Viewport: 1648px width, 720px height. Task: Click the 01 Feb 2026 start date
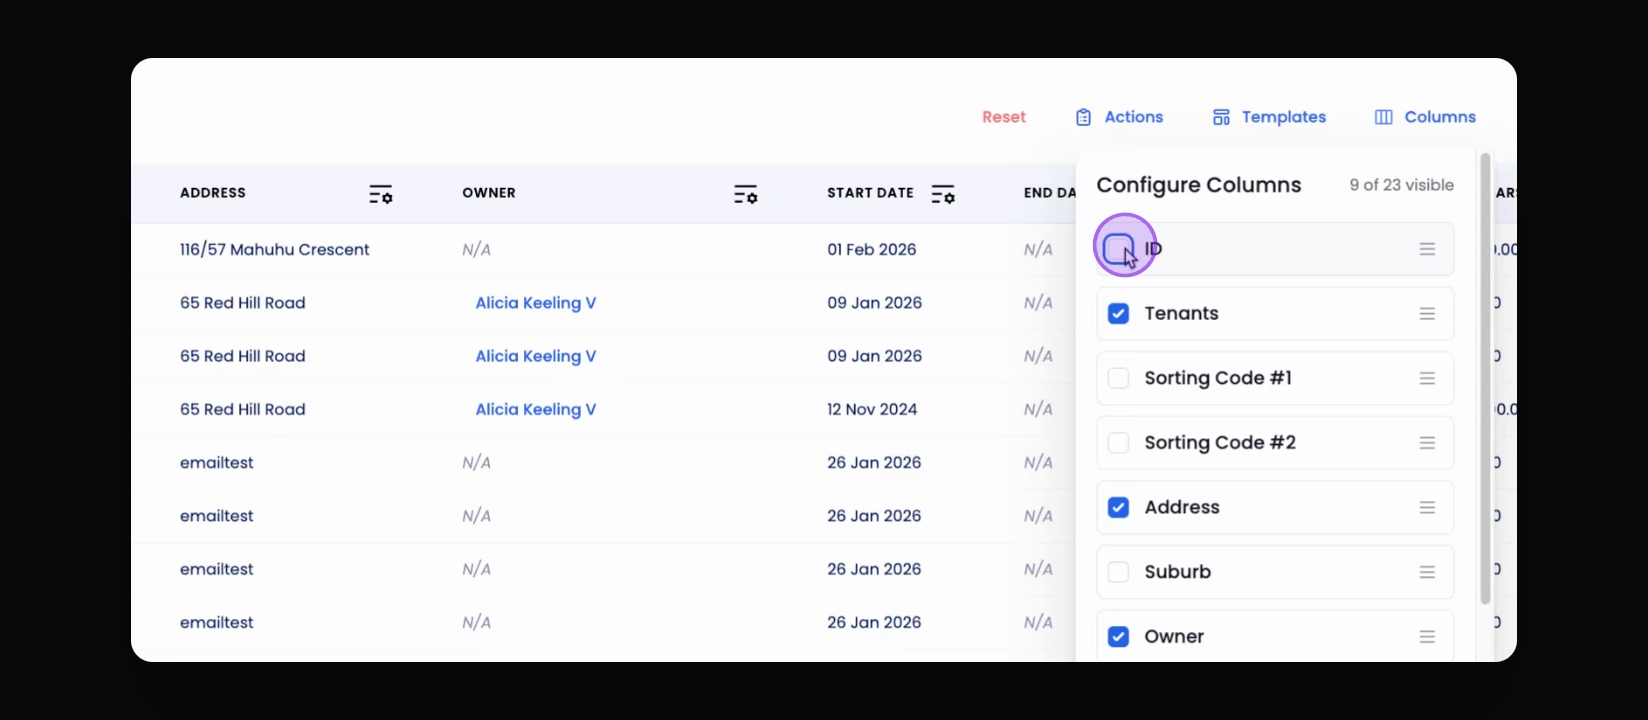[872, 250]
